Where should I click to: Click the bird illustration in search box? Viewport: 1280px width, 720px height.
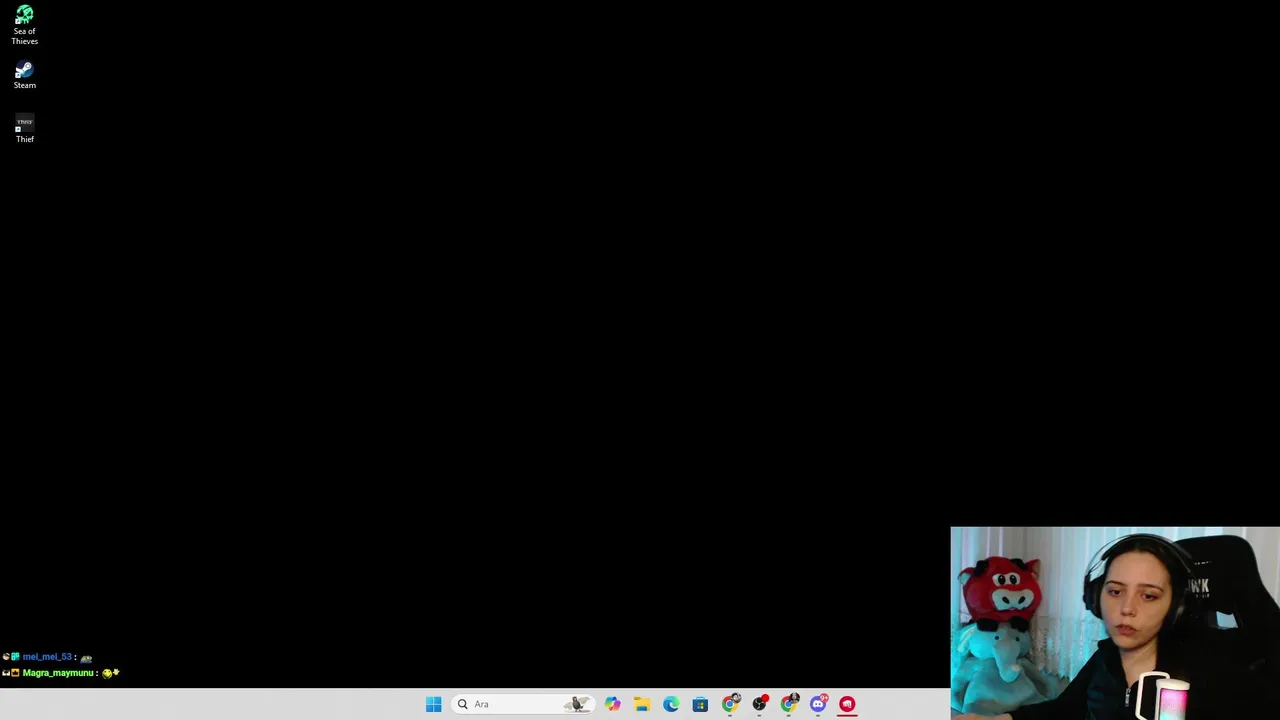(576, 704)
